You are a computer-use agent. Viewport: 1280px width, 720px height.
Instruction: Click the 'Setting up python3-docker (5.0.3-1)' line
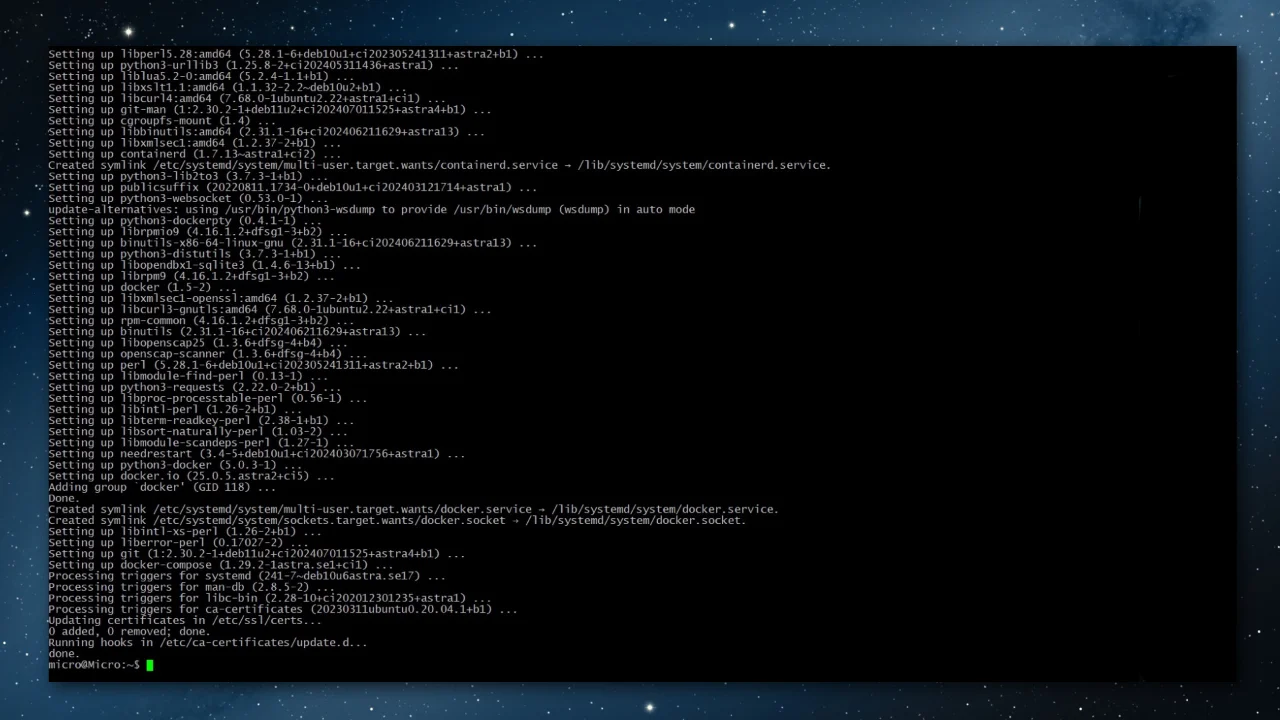click(175, 464)
